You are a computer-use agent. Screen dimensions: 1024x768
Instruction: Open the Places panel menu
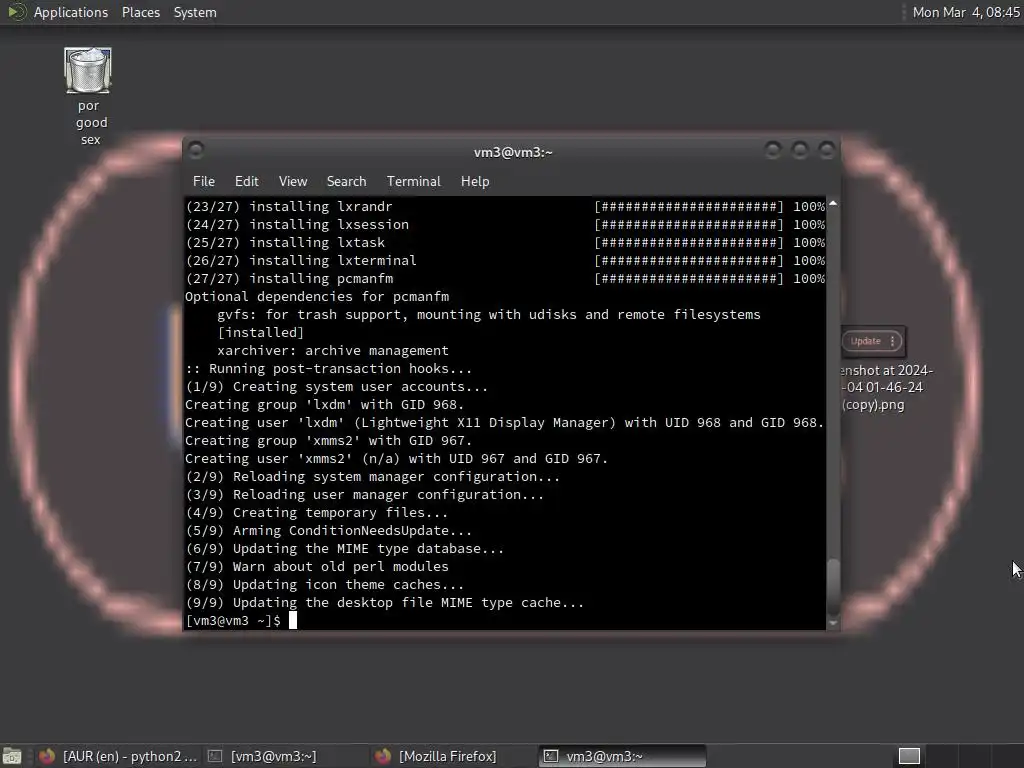[x=140, y=12]
